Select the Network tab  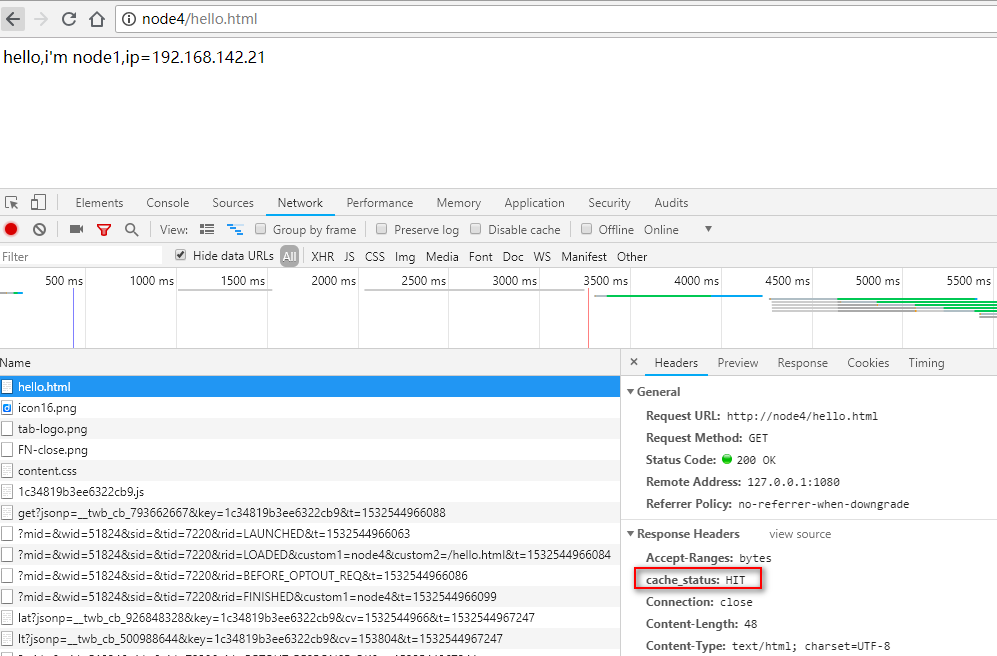click(300, 203)
